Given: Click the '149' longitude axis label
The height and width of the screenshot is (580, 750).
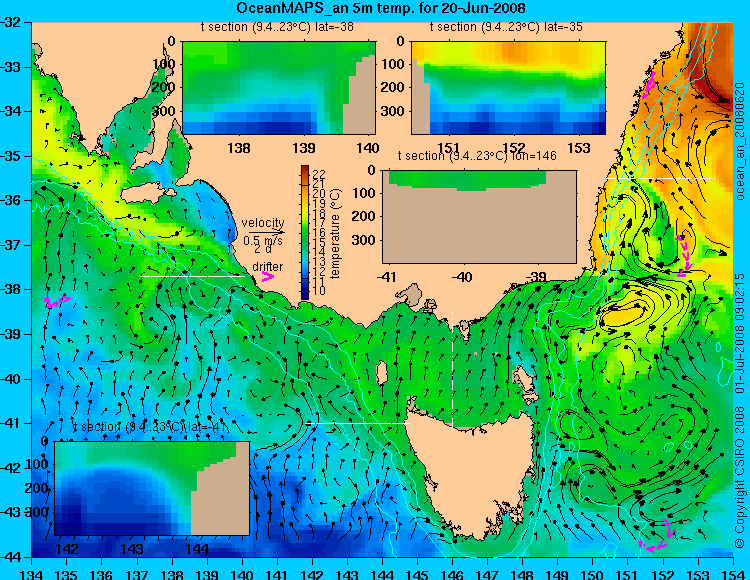Looking at the screenshot, I should 558,574.
